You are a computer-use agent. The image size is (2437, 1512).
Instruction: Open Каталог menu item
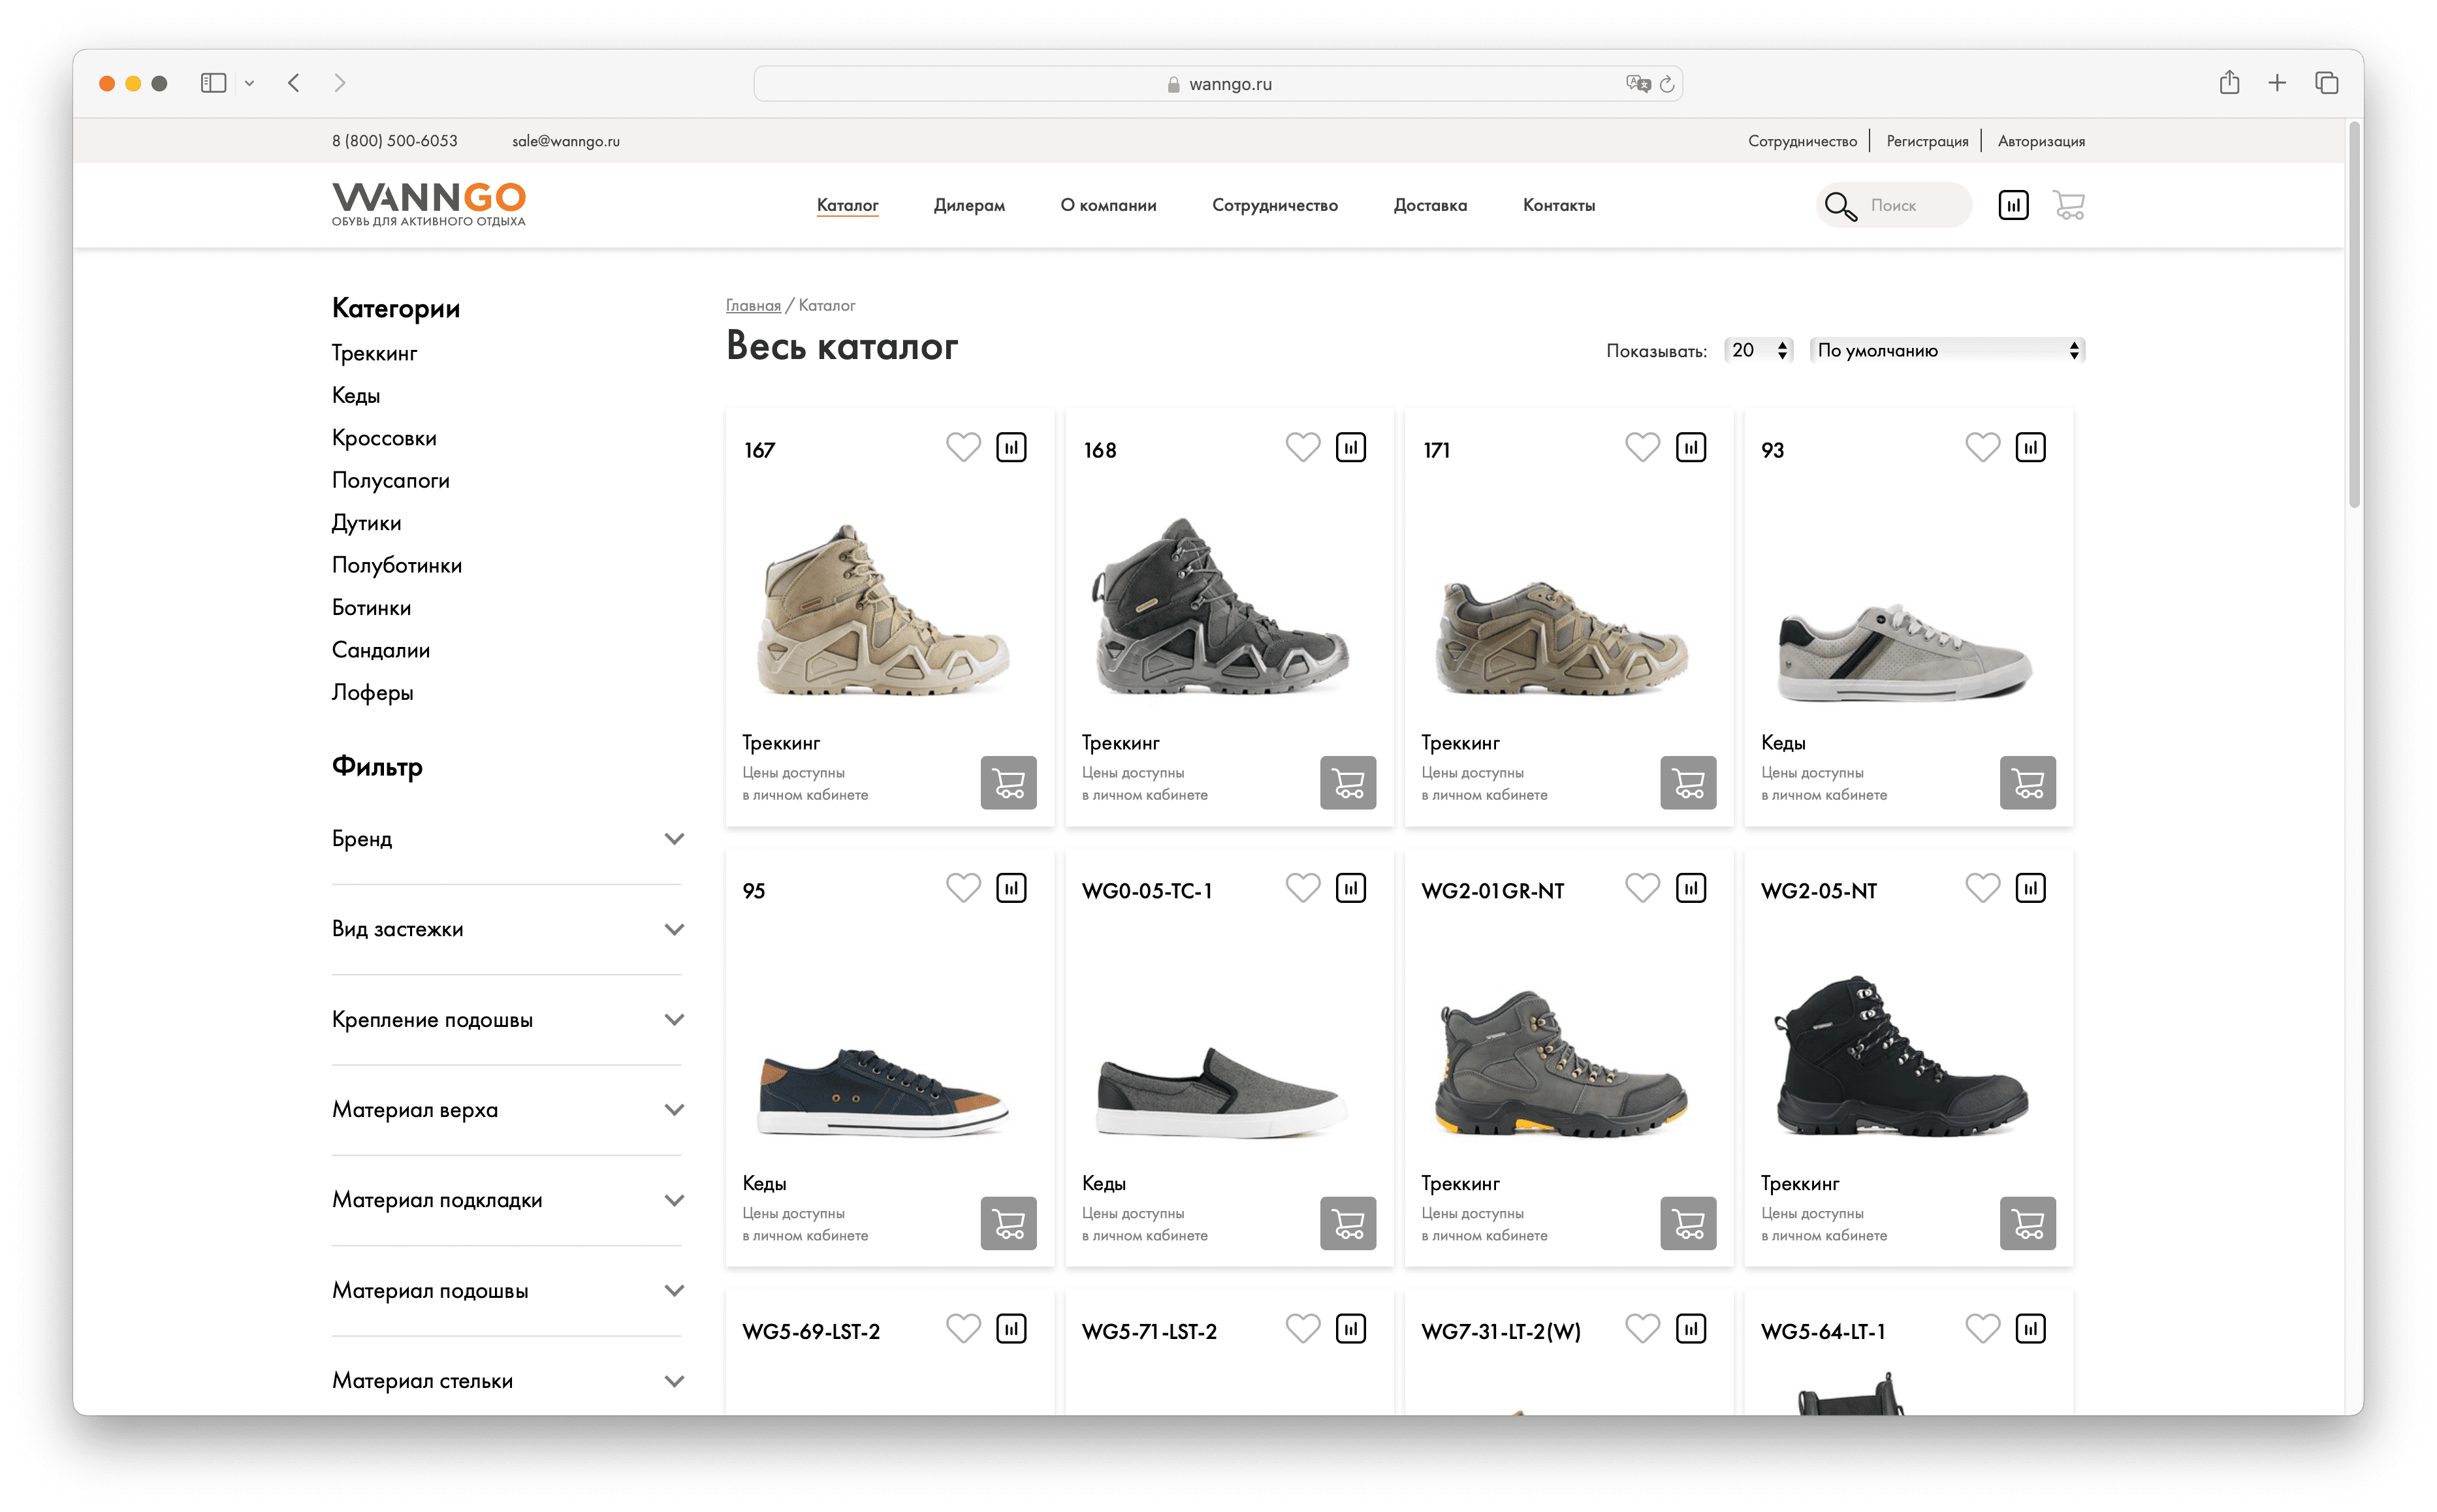847,205
